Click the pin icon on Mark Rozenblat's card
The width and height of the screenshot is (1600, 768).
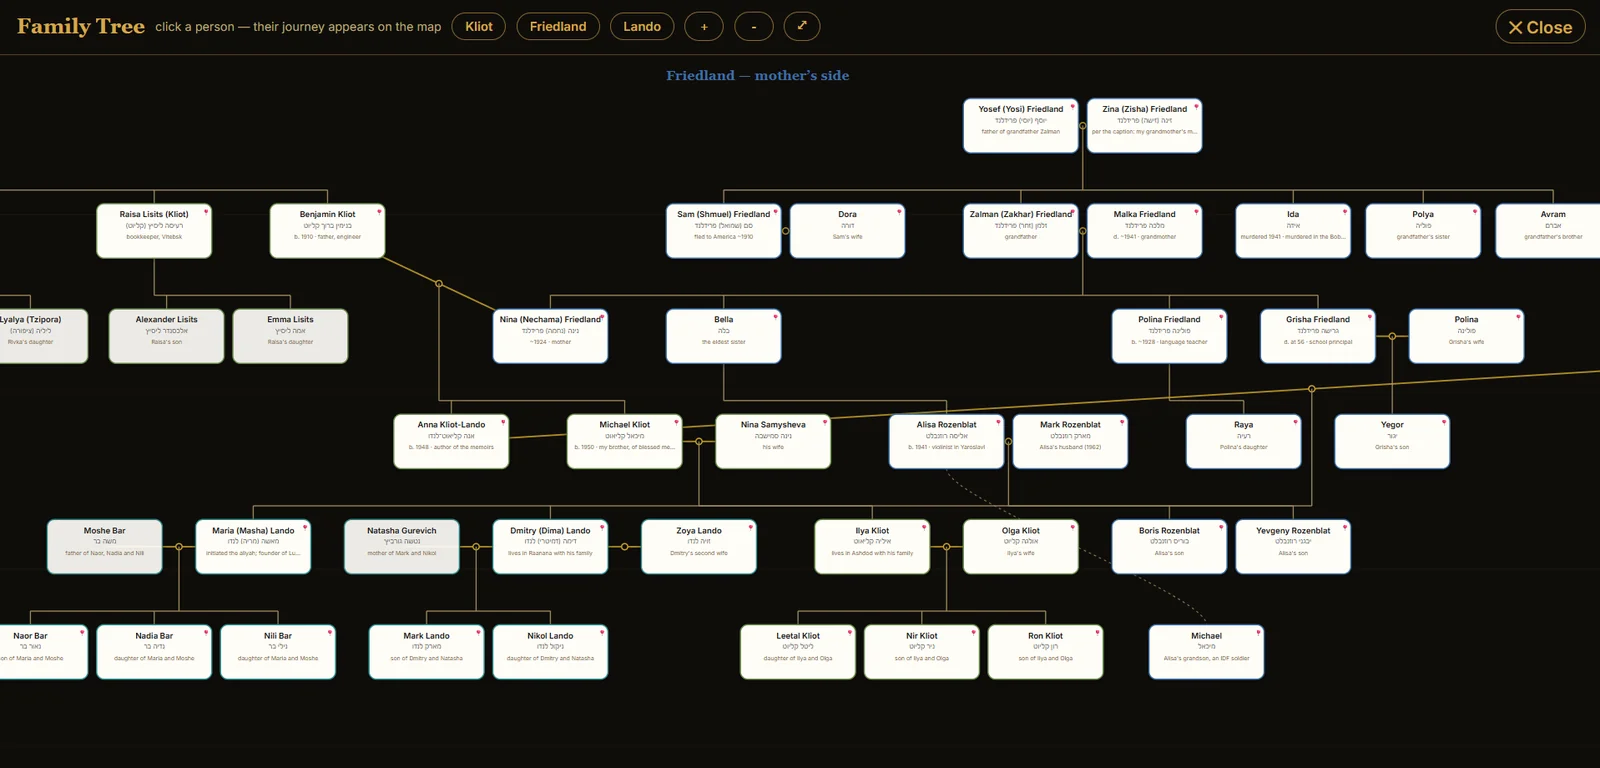click(1122, 422)
